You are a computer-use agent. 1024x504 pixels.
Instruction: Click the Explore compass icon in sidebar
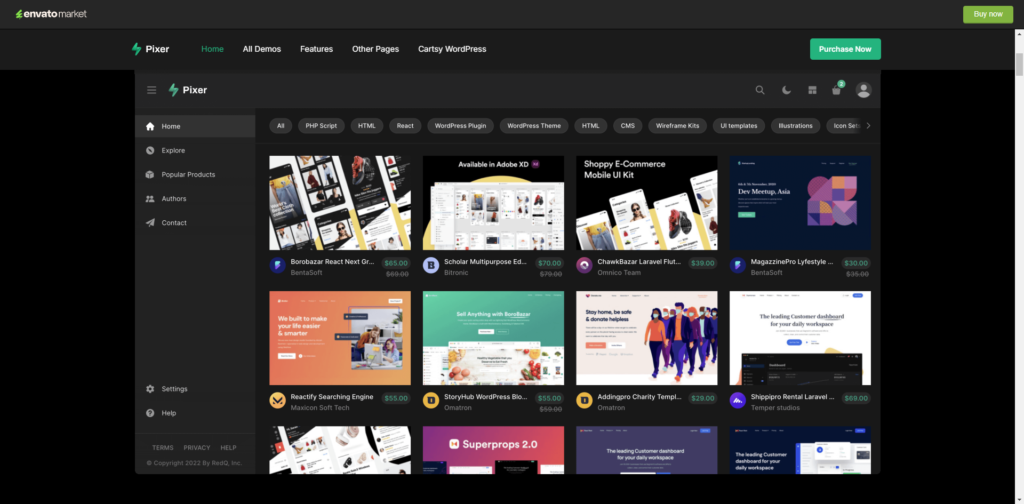pyautogui.click(x=150, y=151)
